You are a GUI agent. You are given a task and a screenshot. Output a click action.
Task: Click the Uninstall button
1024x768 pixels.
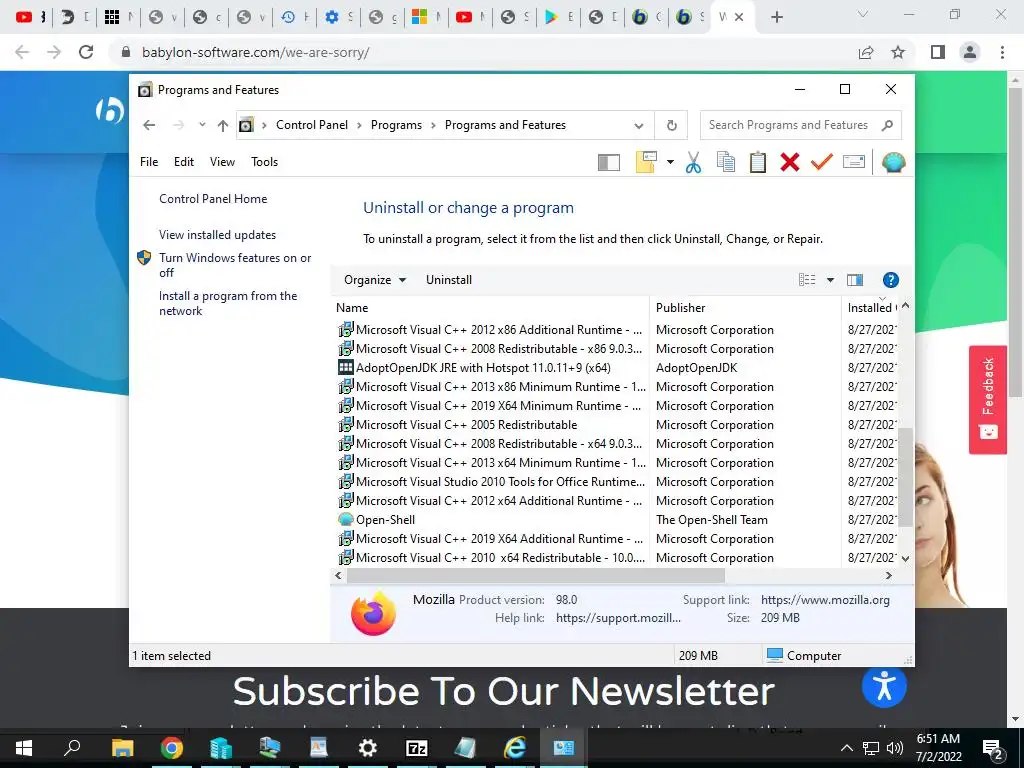tap(449, 280)
